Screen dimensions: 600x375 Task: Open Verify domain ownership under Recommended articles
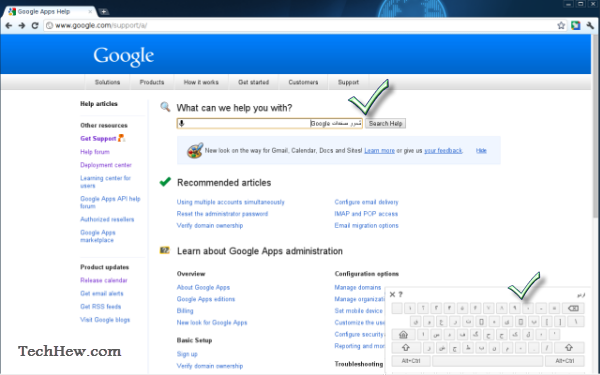tap(210, 225)
